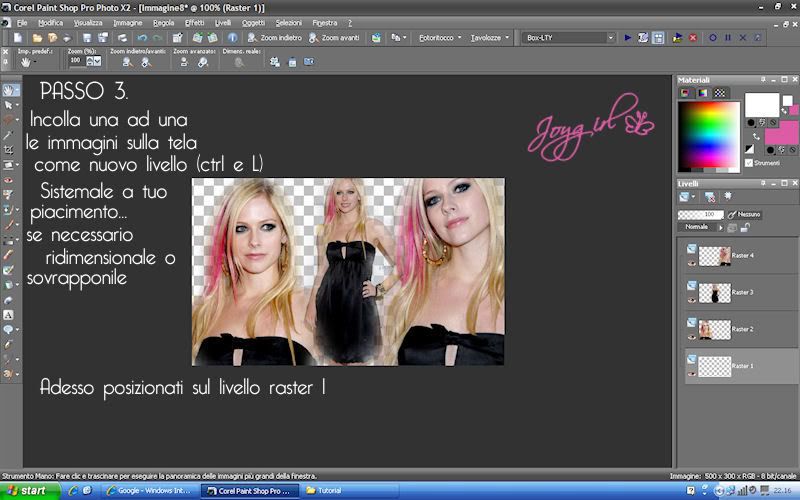Viewport: 800px width, 500px height.
Task: Click the Zoom indietro button
Action: coord(274,38)
